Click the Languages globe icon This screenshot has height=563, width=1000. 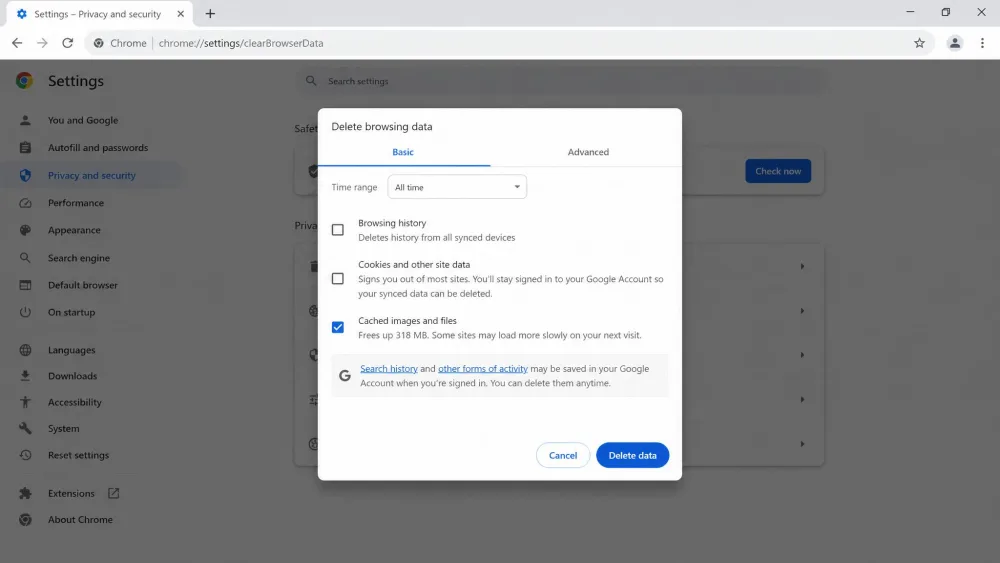[25, 350]
